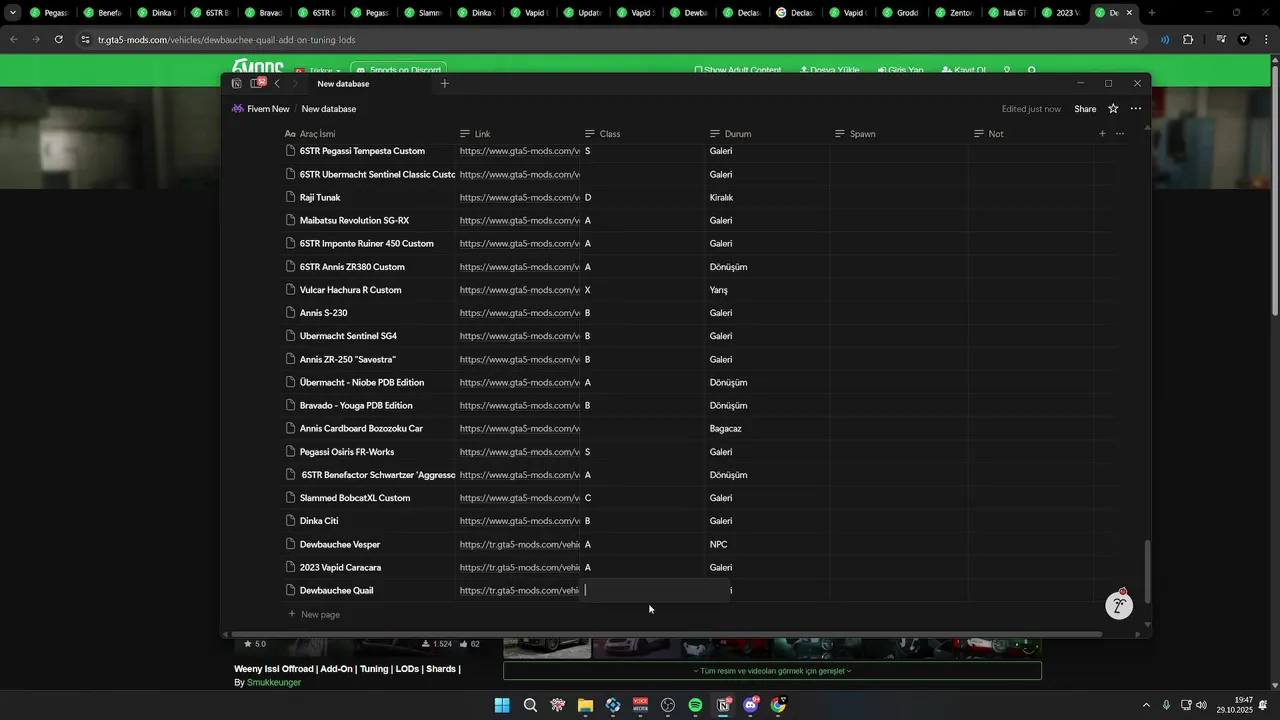Image resolution: width=1280 pixels, height=720 pixels.
Task: Click the Notion logo icon in window title bar
Action: [236, 84]
